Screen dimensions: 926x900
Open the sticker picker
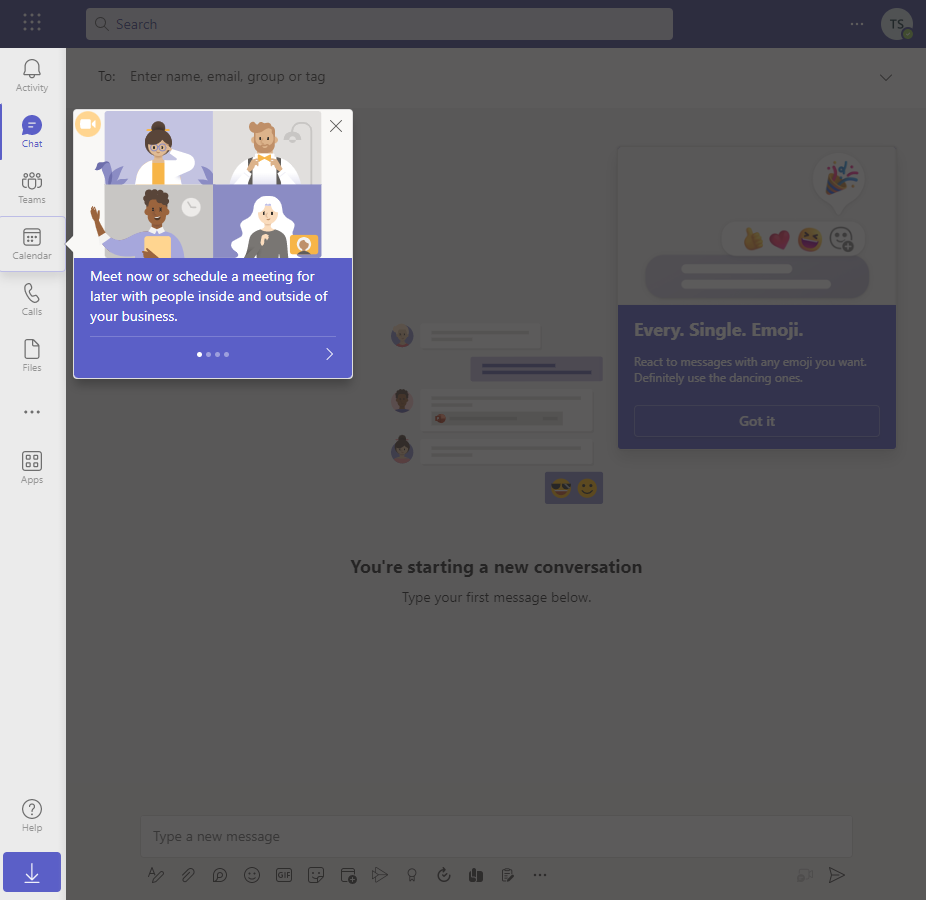316,875
